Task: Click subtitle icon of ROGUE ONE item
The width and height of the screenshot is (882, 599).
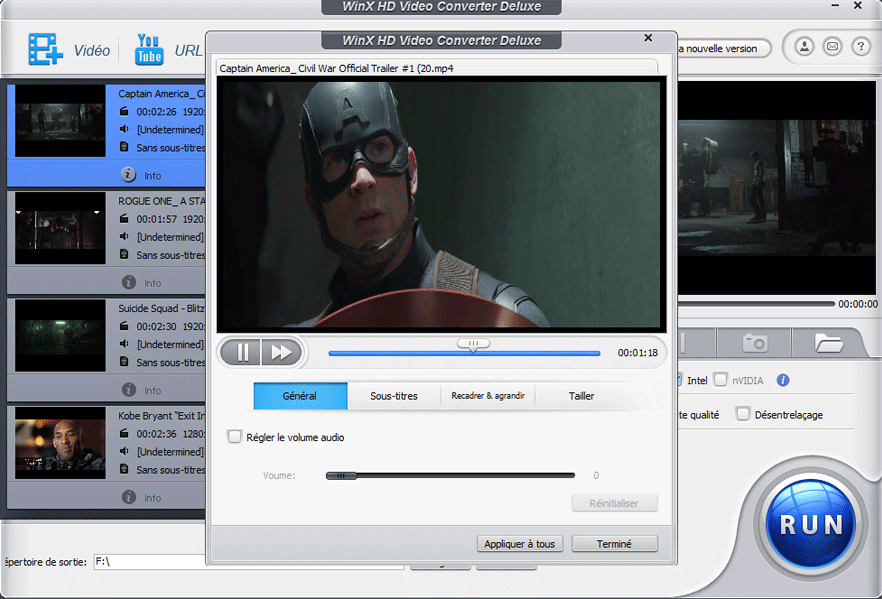Action: [x=124, y=254]
